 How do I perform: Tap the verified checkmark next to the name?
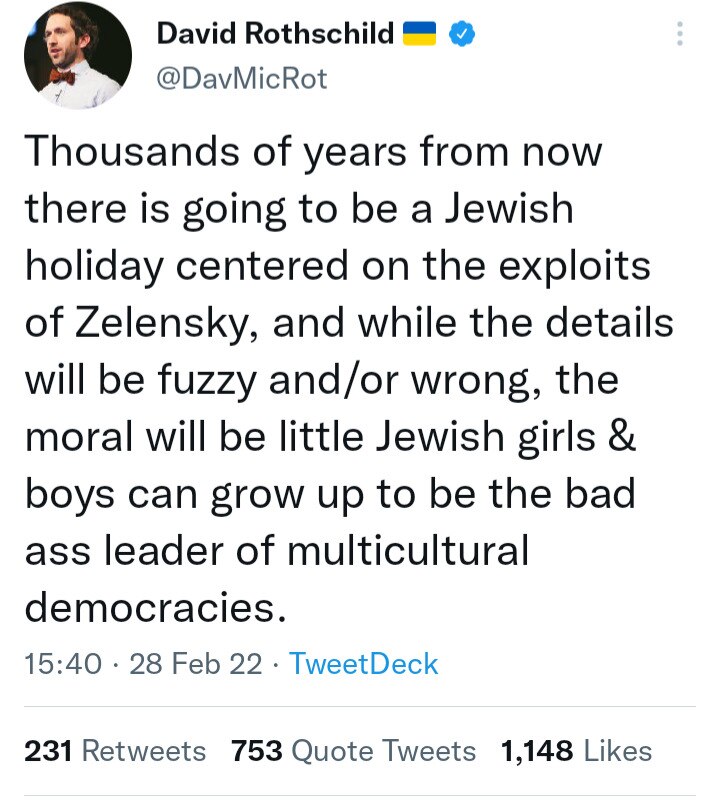460,32
